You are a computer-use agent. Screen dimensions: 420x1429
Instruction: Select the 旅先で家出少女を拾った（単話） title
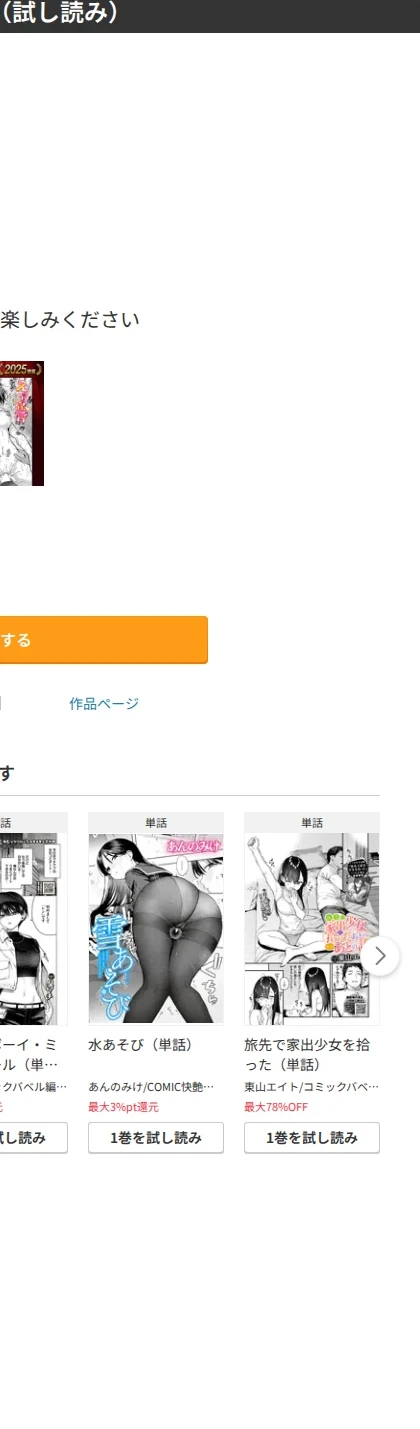(307, 1055)
